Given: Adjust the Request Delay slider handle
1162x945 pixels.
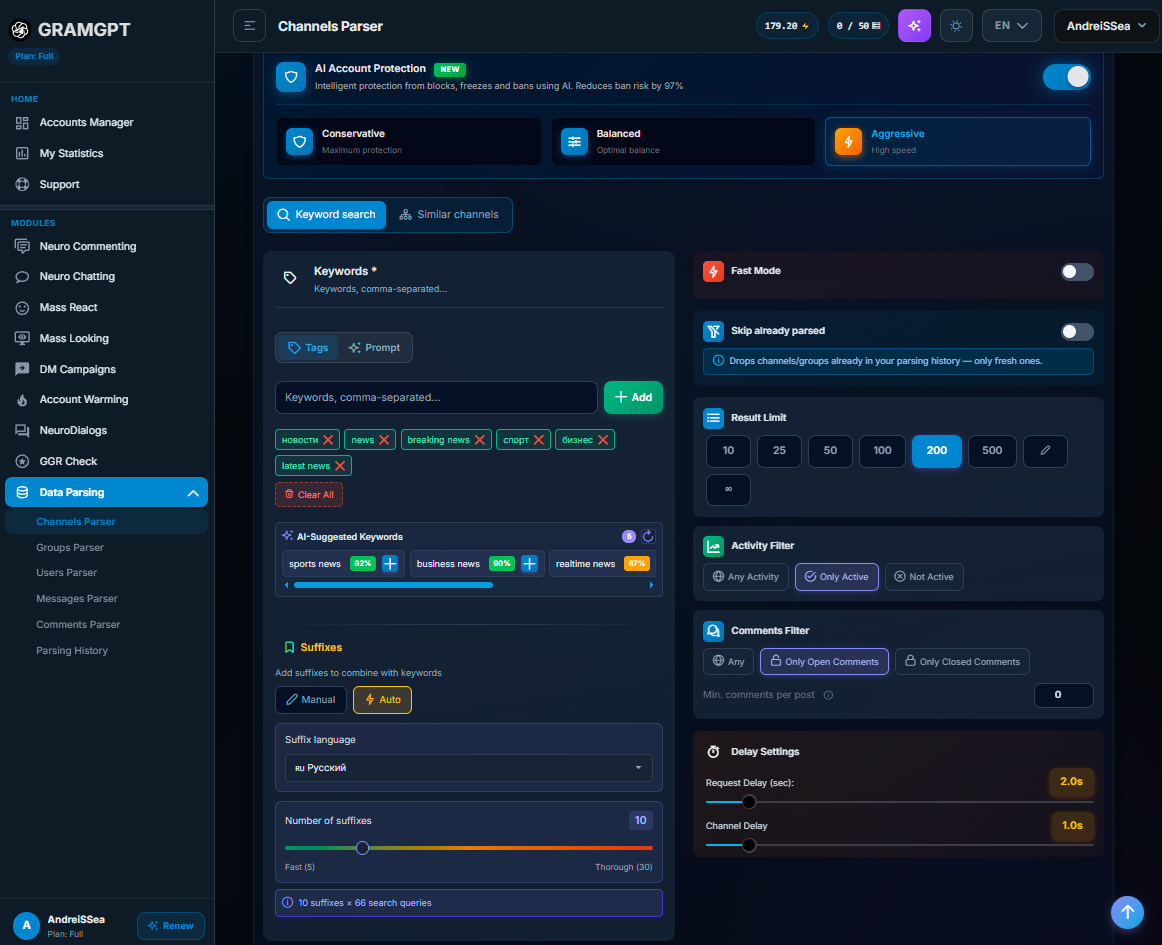Looking at the screenshot, I should click(x=749, y=802).
